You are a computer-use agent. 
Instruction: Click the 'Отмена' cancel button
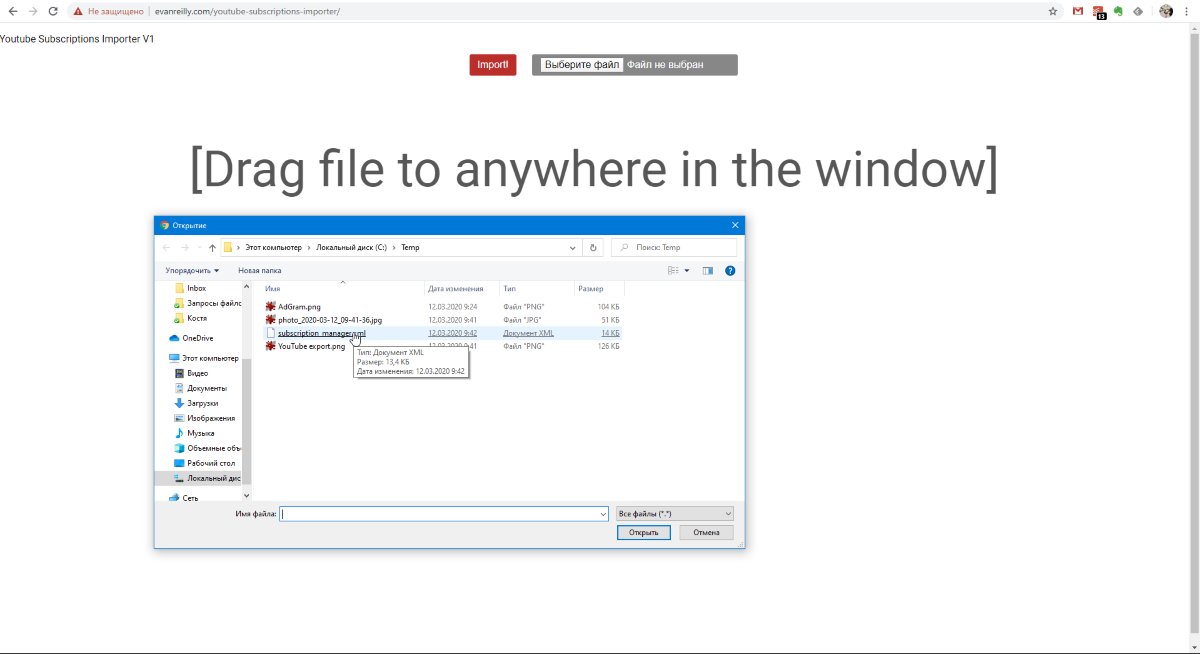click(x=707, y=532)
